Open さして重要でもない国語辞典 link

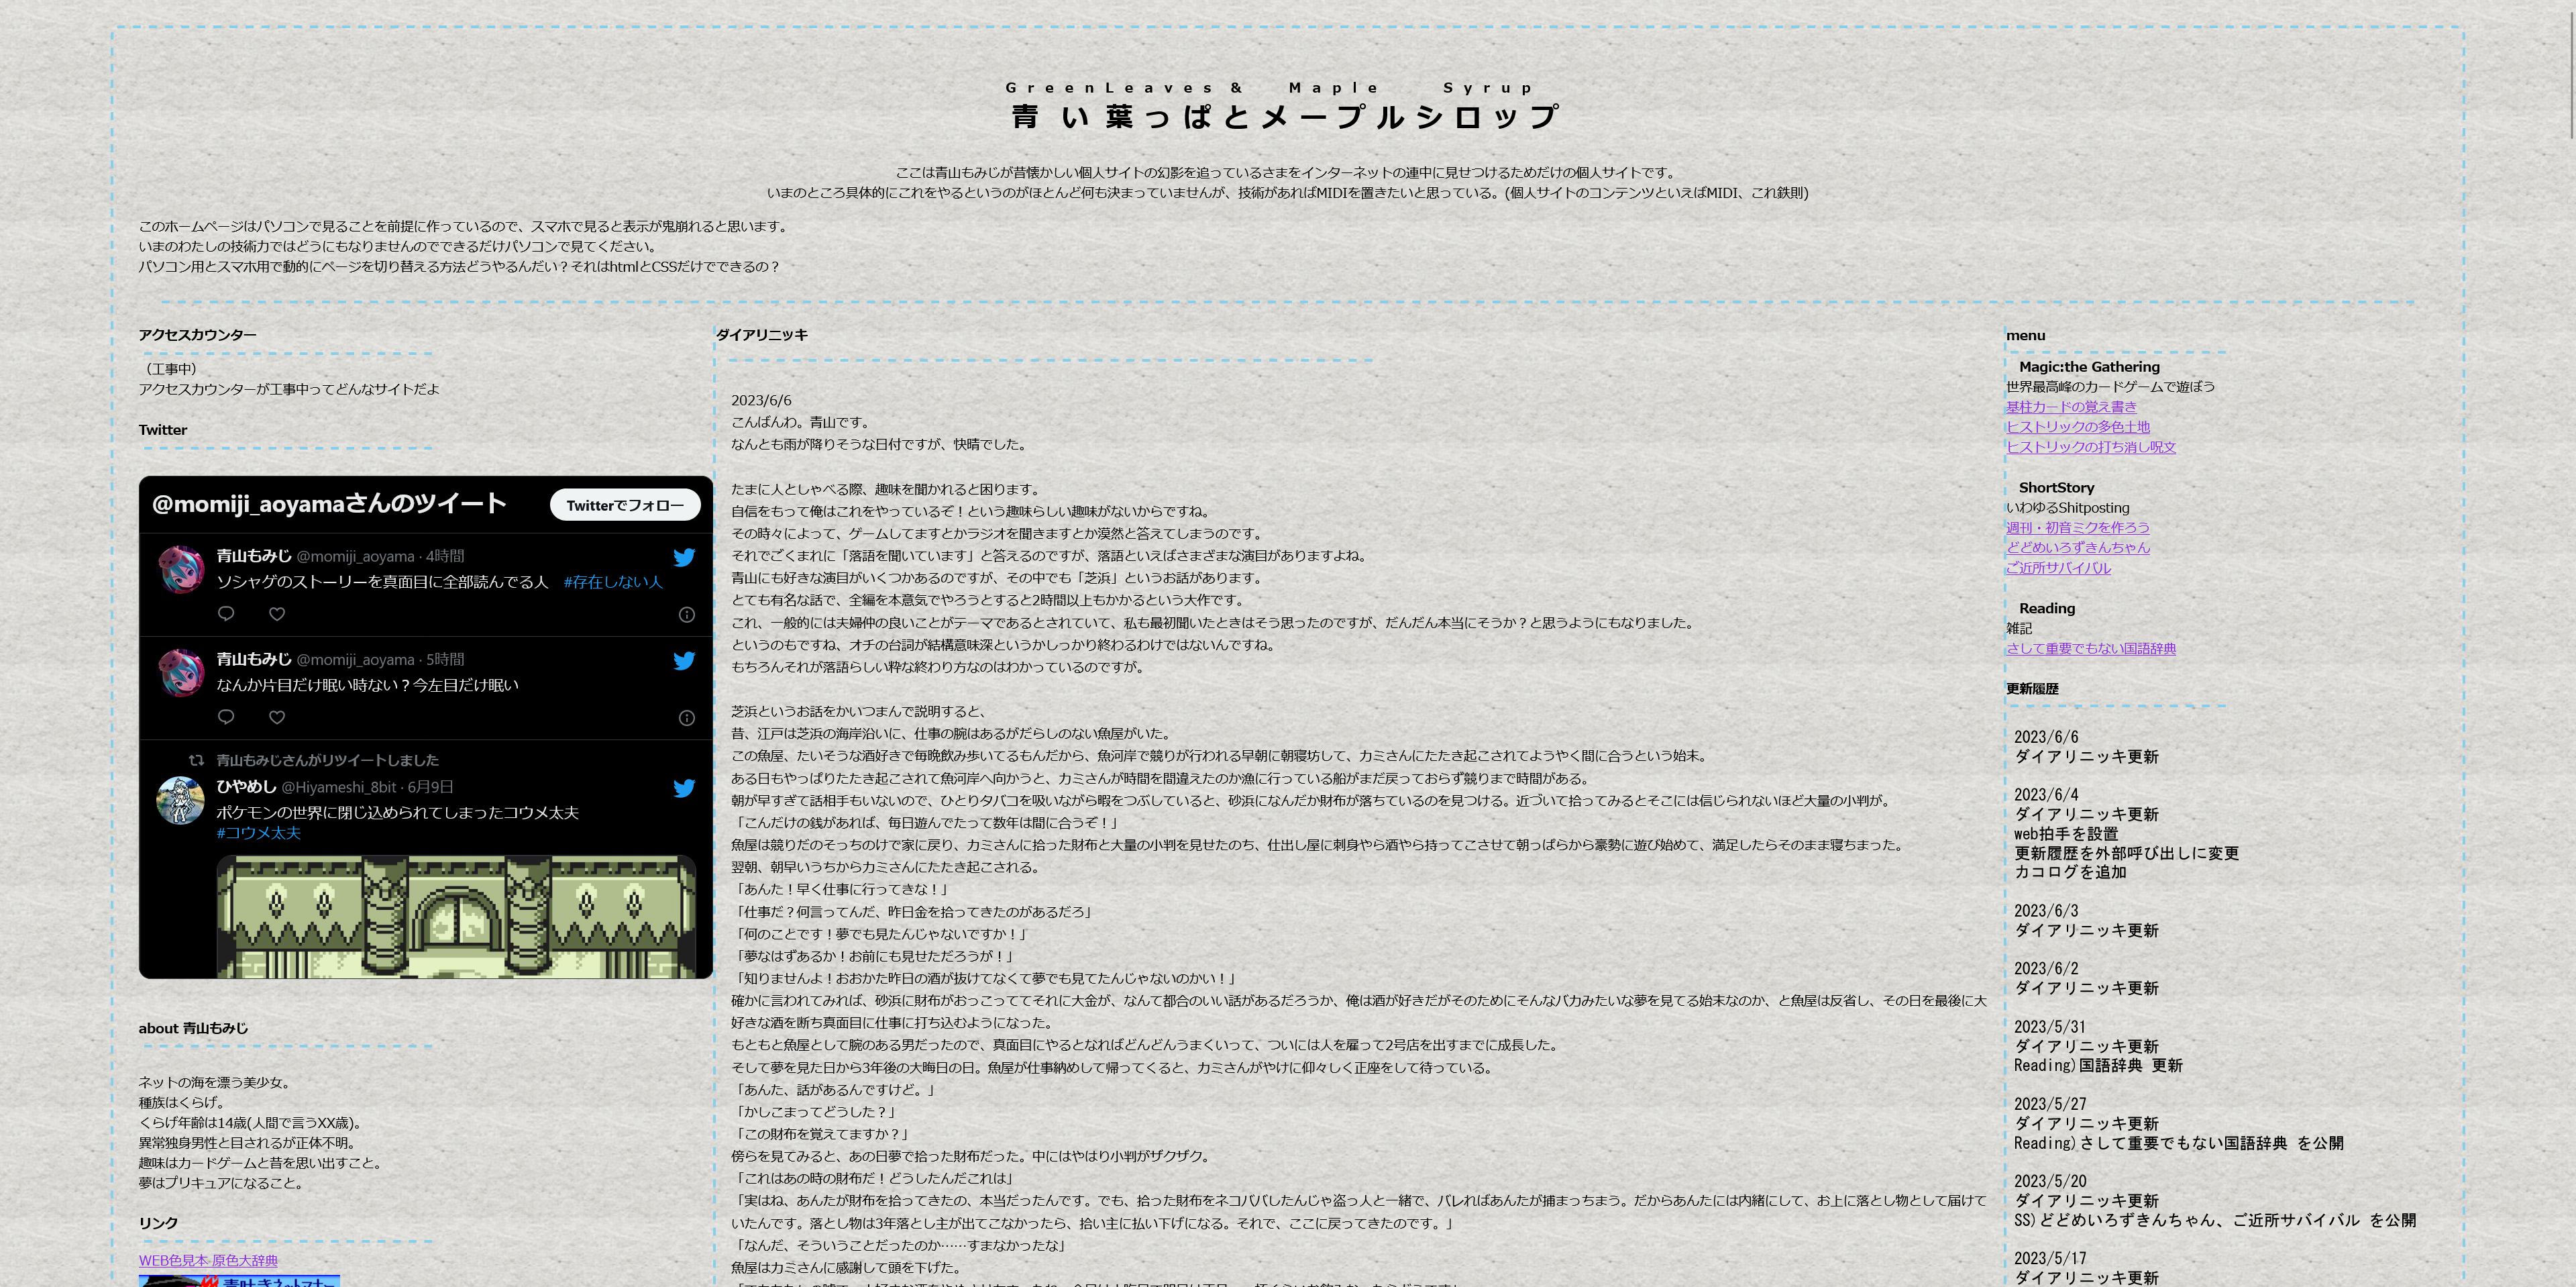(x=2090, y=649)
